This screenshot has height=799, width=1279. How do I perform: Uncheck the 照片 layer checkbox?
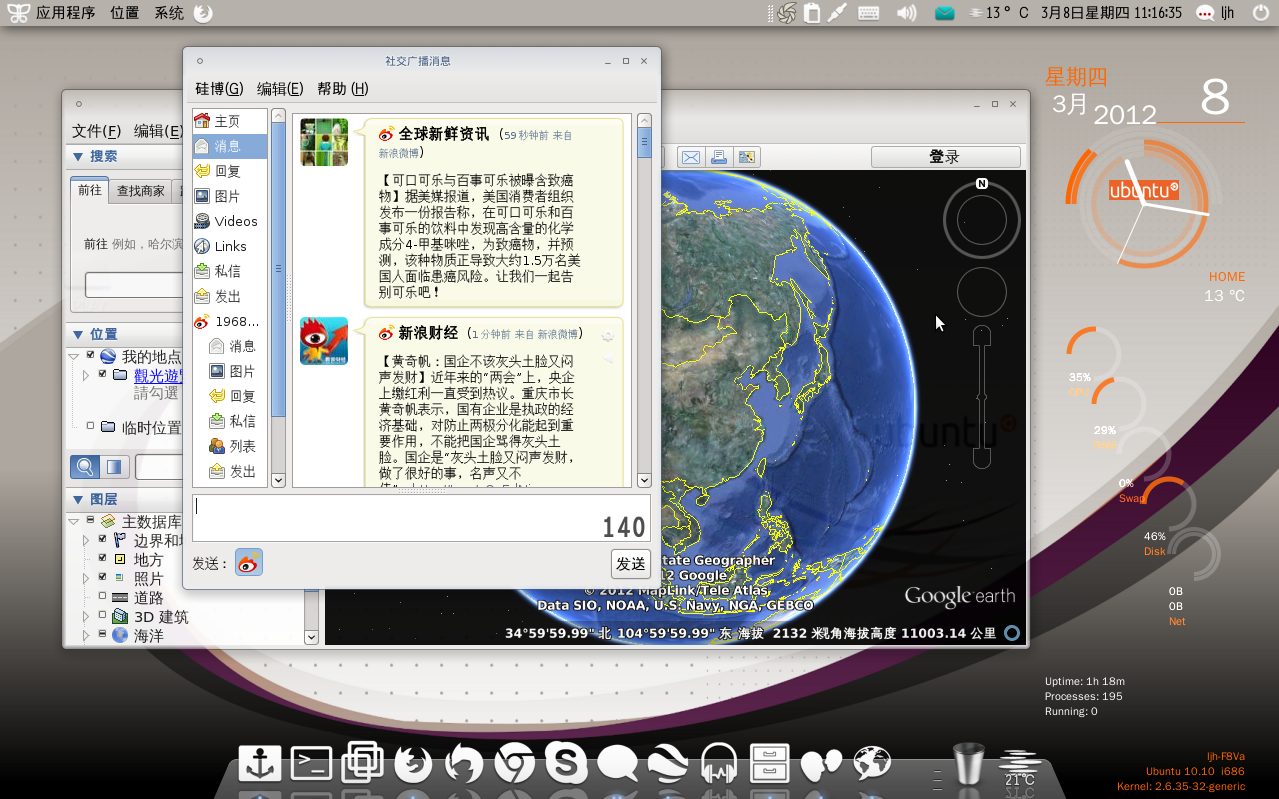(x=102, y=577)
